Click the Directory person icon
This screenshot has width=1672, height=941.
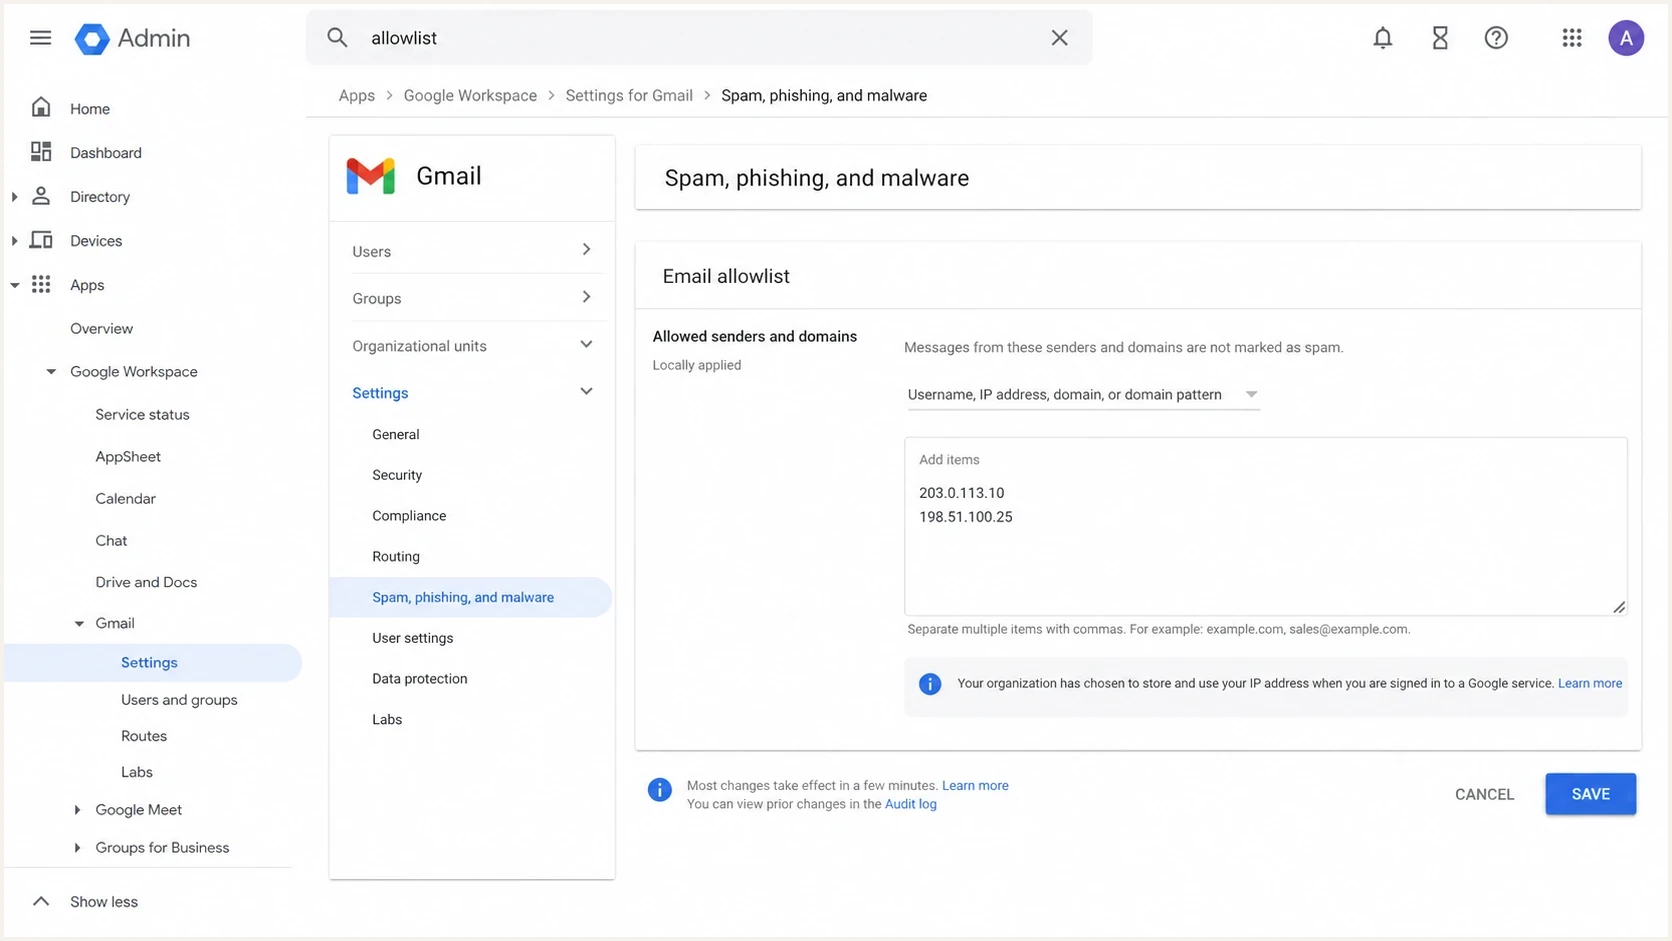[41, 196]
